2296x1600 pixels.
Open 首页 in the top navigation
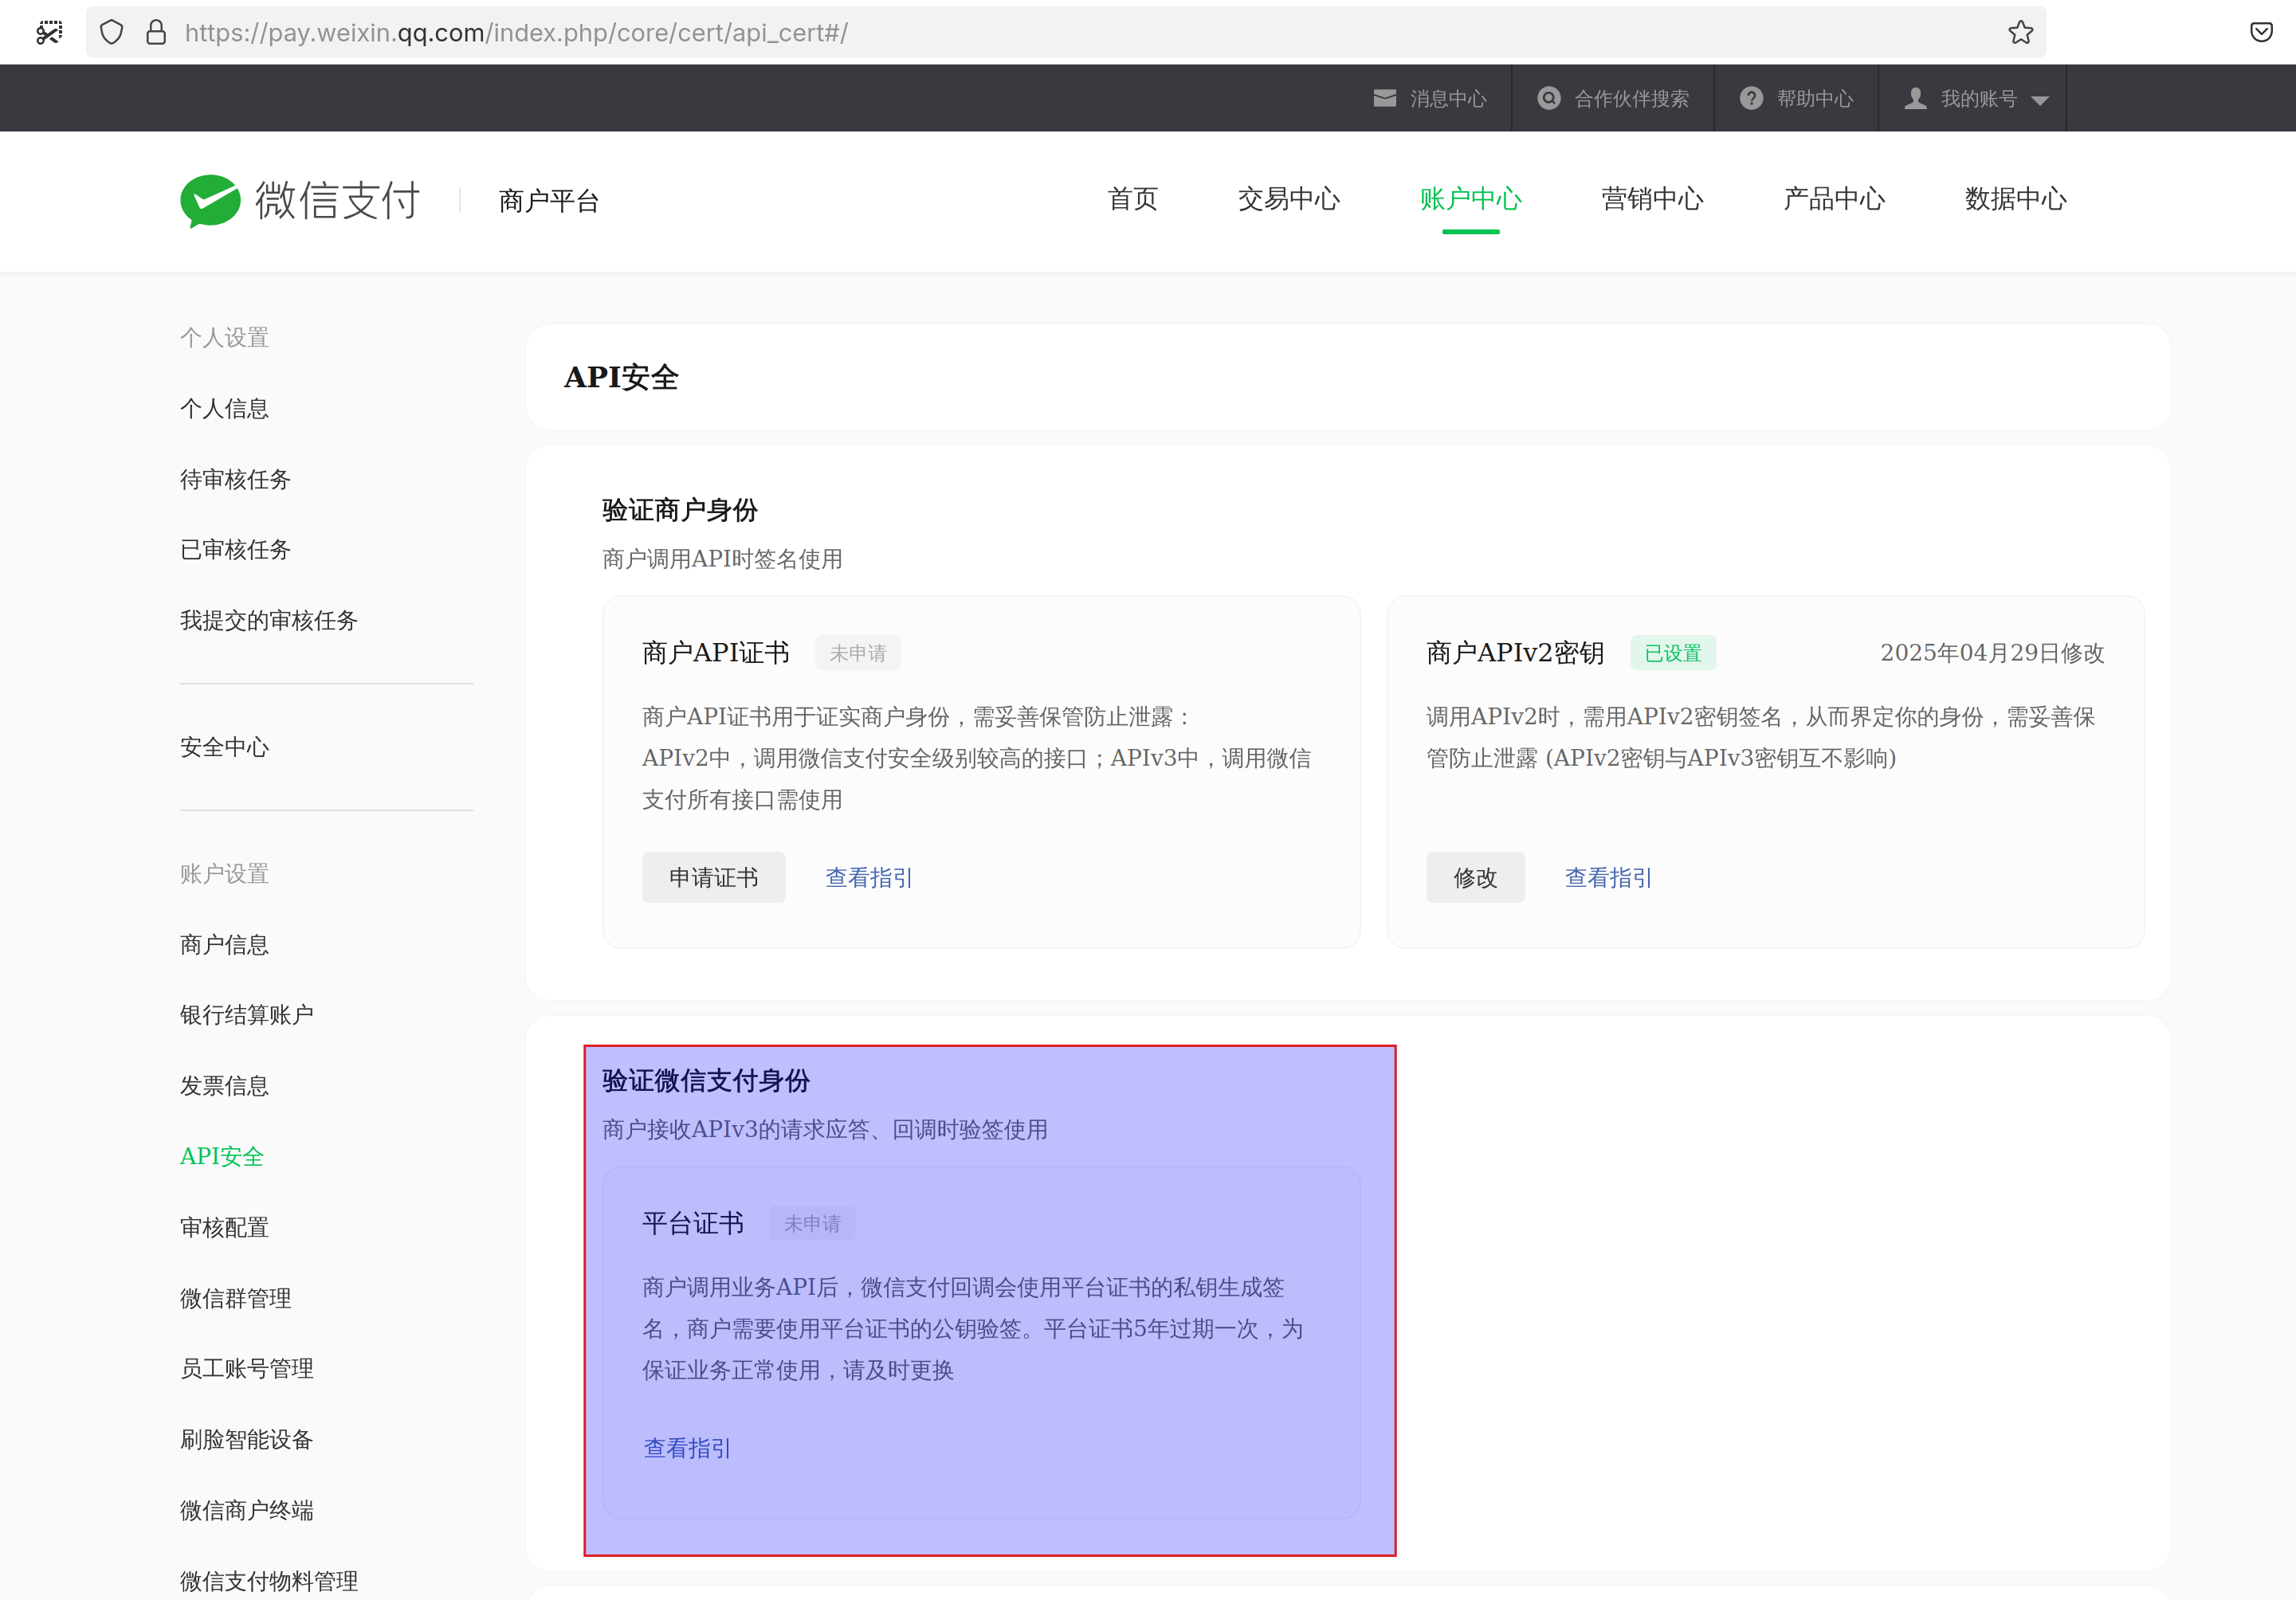[1132, 199]
